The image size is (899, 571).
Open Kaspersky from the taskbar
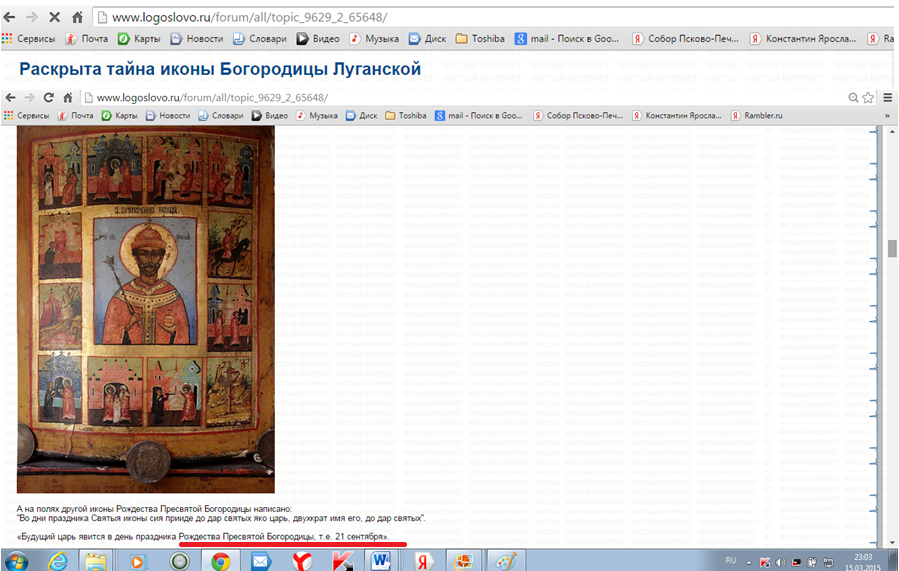(342, 561)
